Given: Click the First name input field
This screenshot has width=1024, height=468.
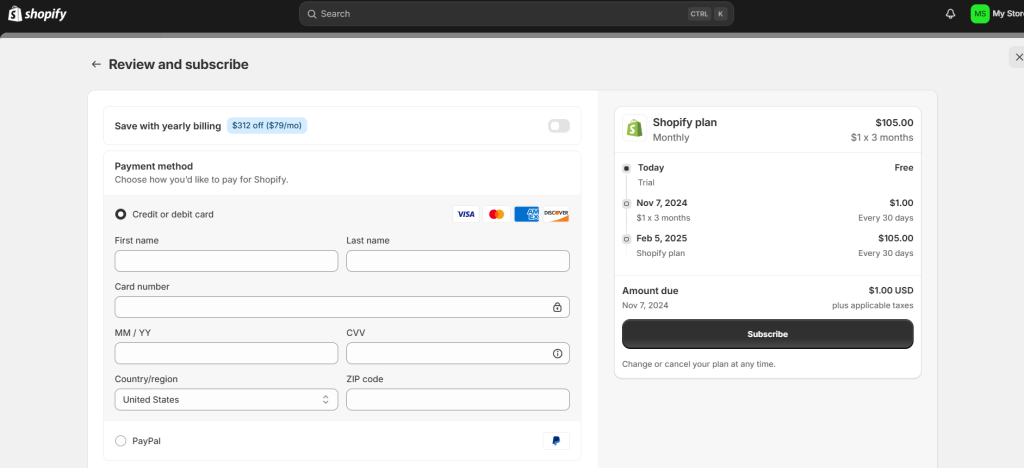Looking at the screenshot, I should pyautogui.click(x=227, y=261).
